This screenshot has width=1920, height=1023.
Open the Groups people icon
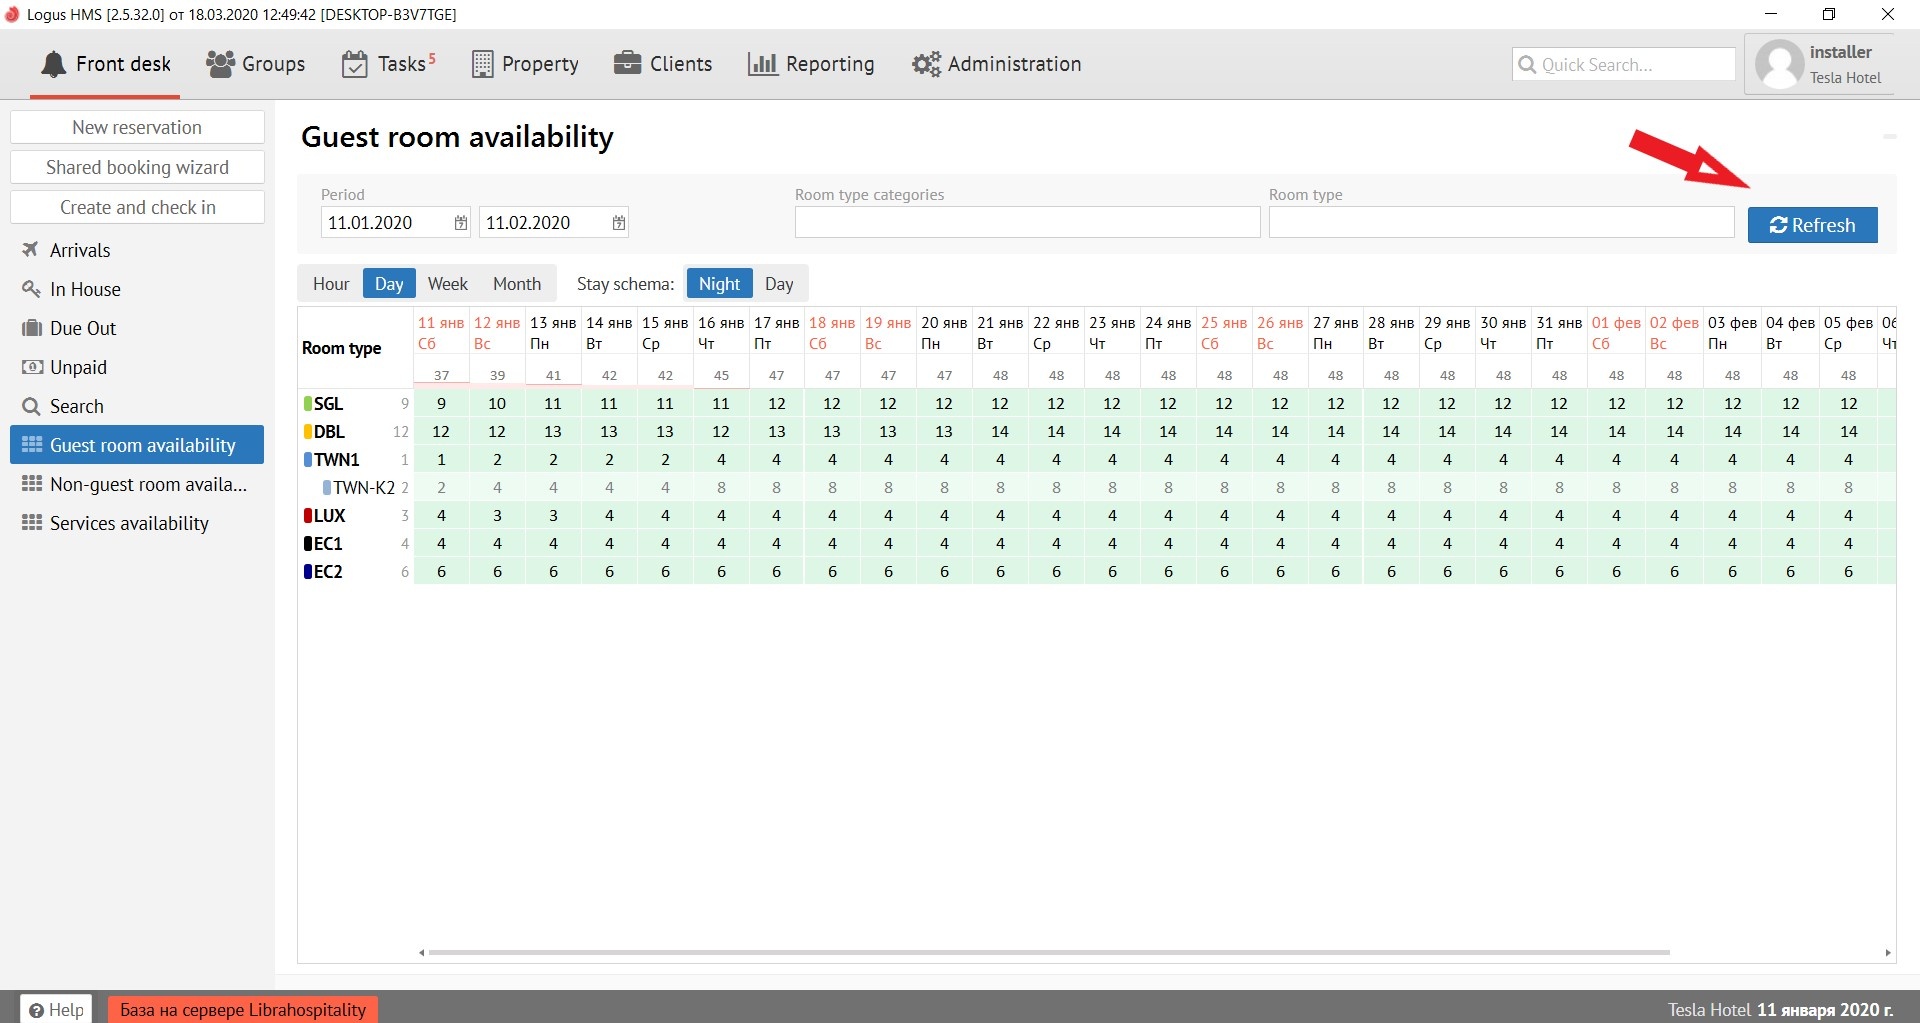pyautogui.click(x=220, y=64)
